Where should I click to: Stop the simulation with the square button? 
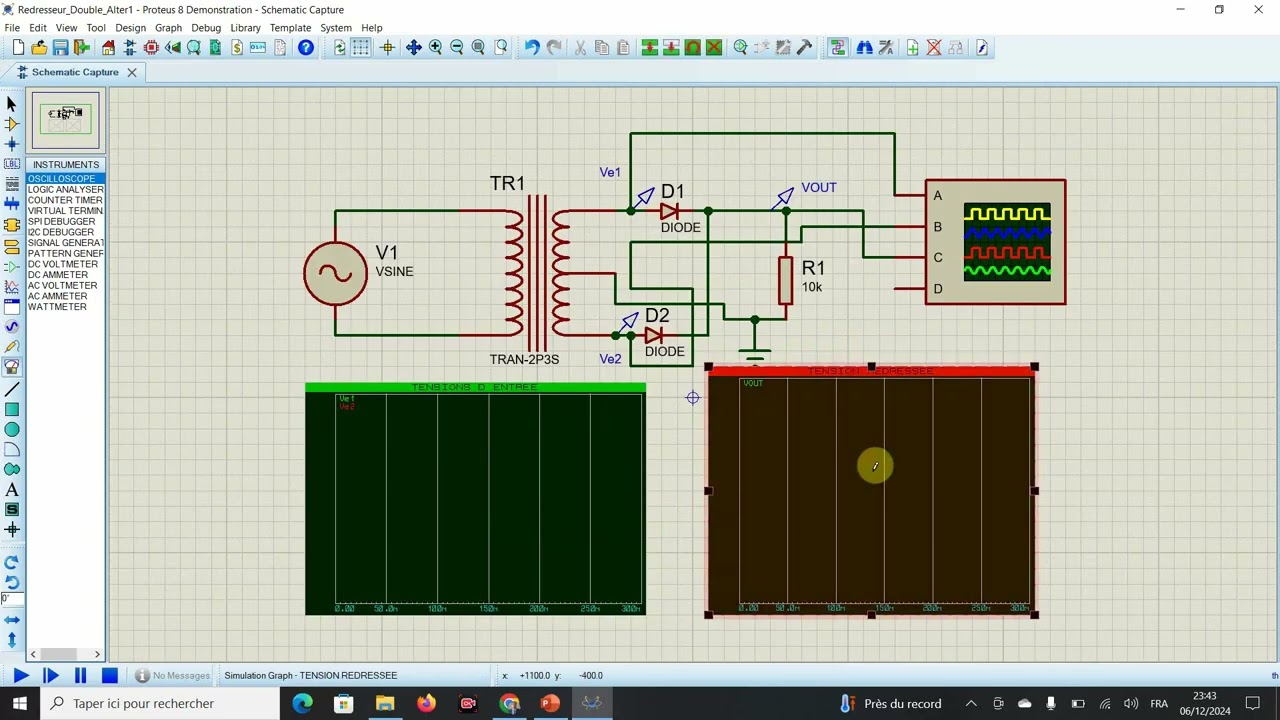pos(110,675)
